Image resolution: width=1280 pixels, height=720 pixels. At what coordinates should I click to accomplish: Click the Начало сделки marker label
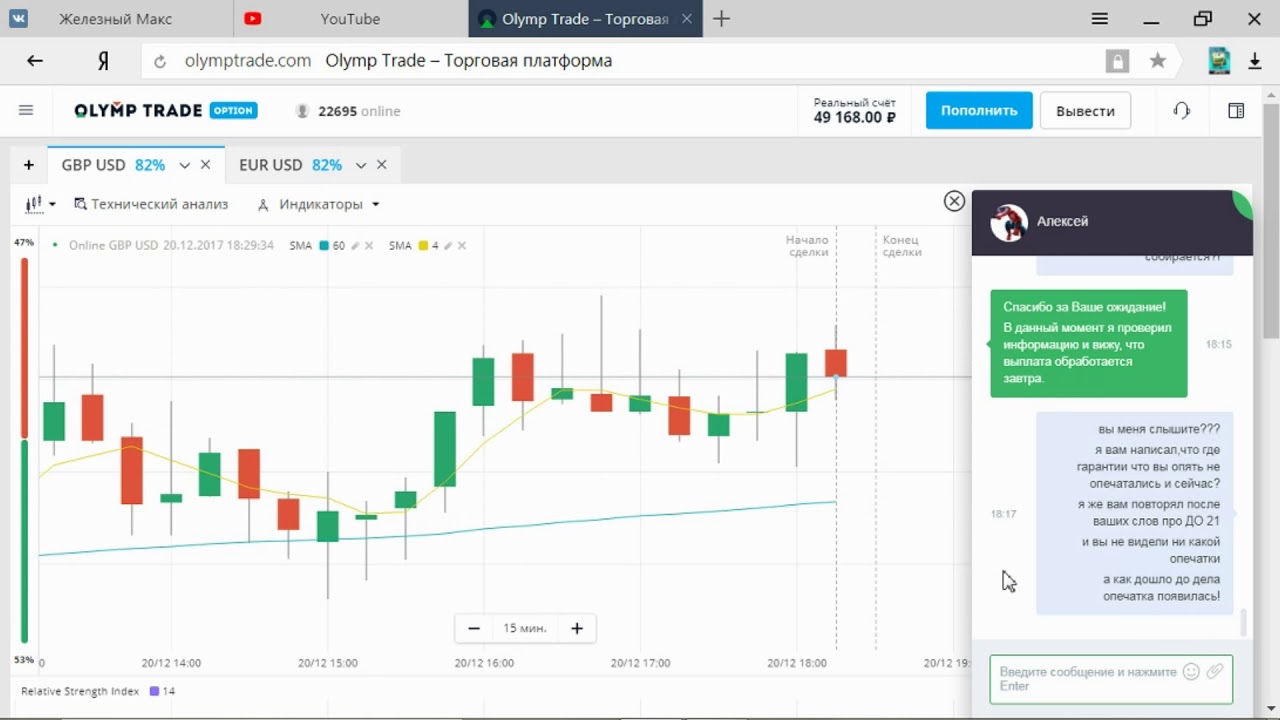tap(807, 246)
